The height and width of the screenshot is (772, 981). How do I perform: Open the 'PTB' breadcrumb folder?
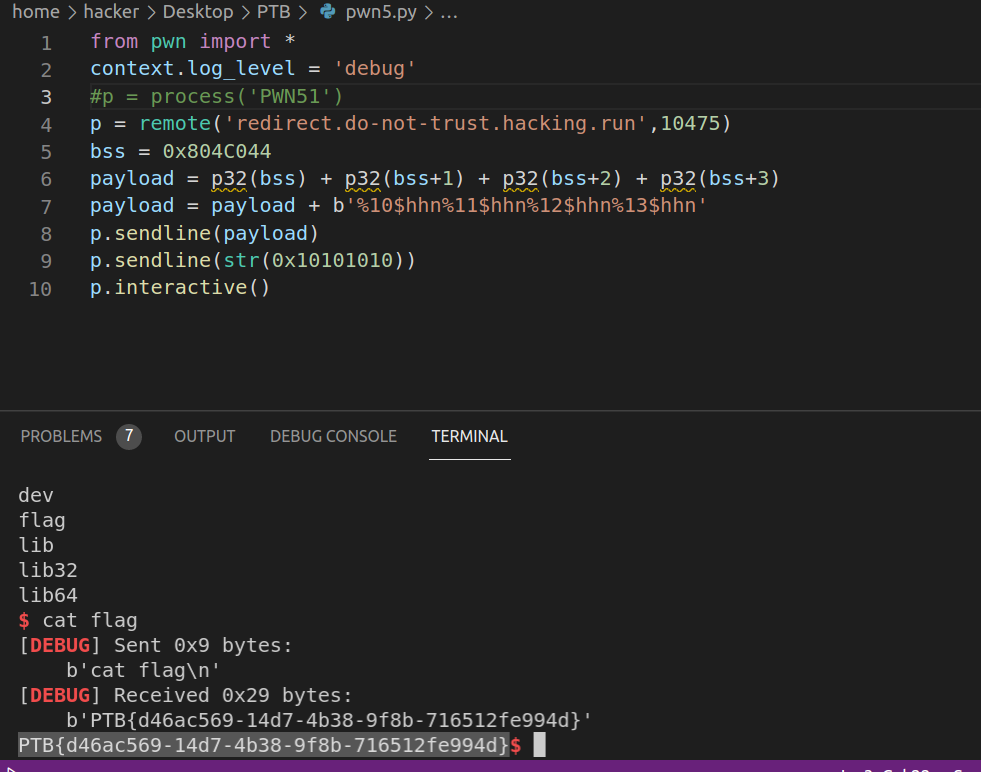tap(273, 12)
